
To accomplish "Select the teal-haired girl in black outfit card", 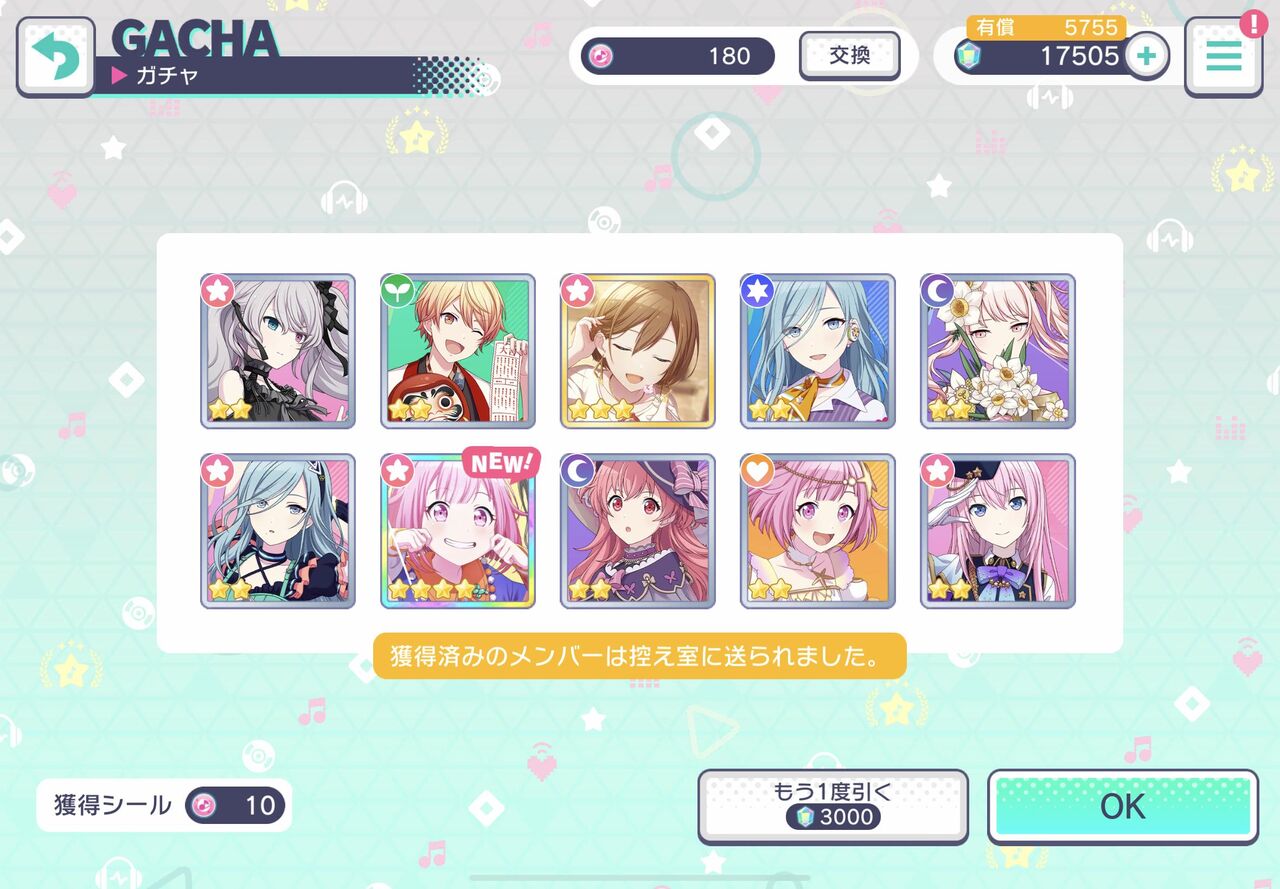I will pos(278,530).
